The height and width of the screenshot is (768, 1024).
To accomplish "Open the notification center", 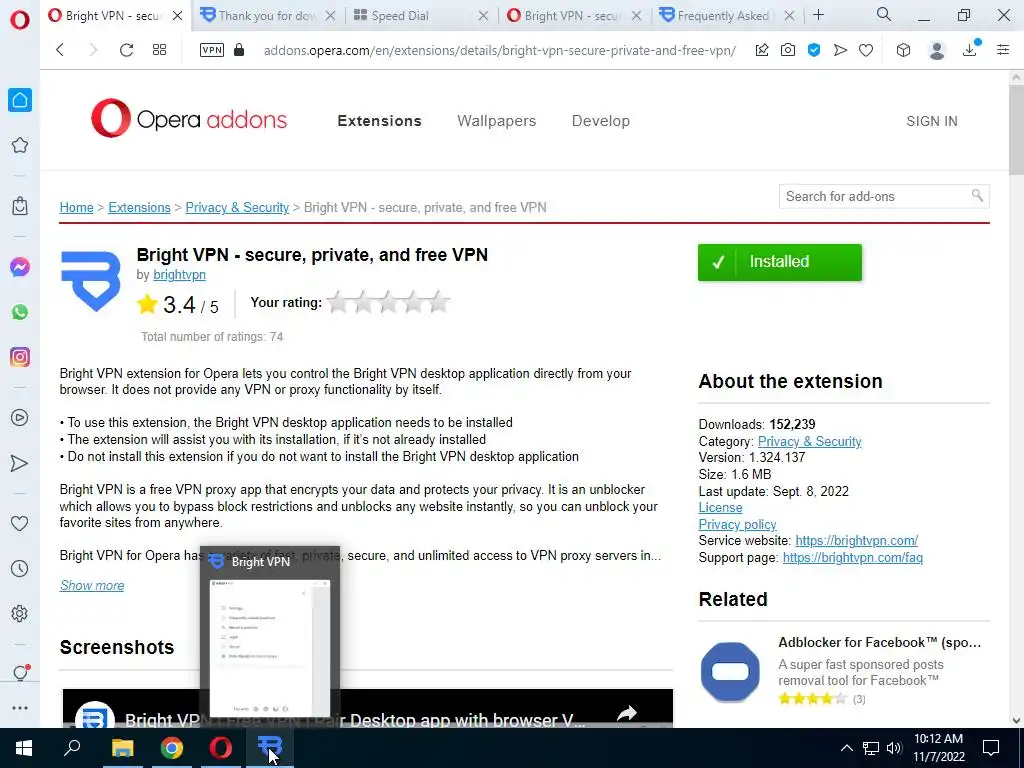I will click(x=991, y=748).
